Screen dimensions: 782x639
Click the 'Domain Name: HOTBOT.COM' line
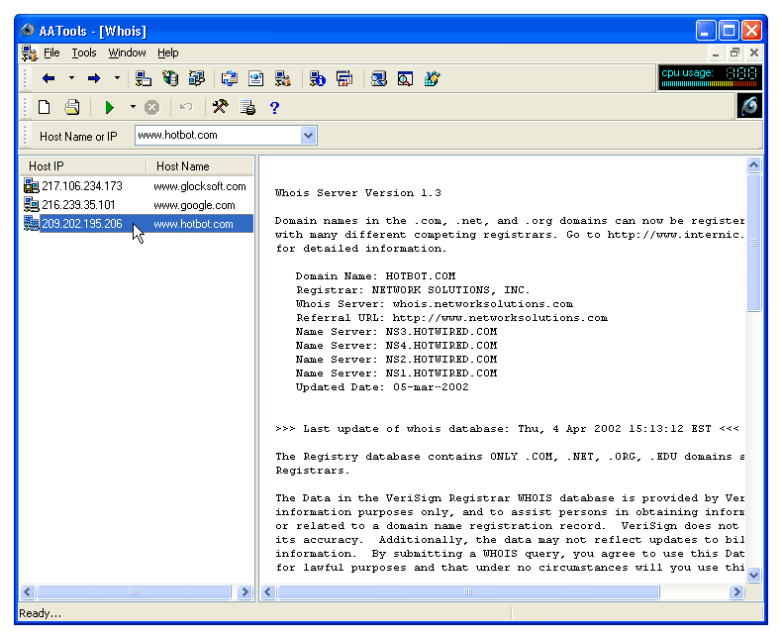[x=376, y=276]
